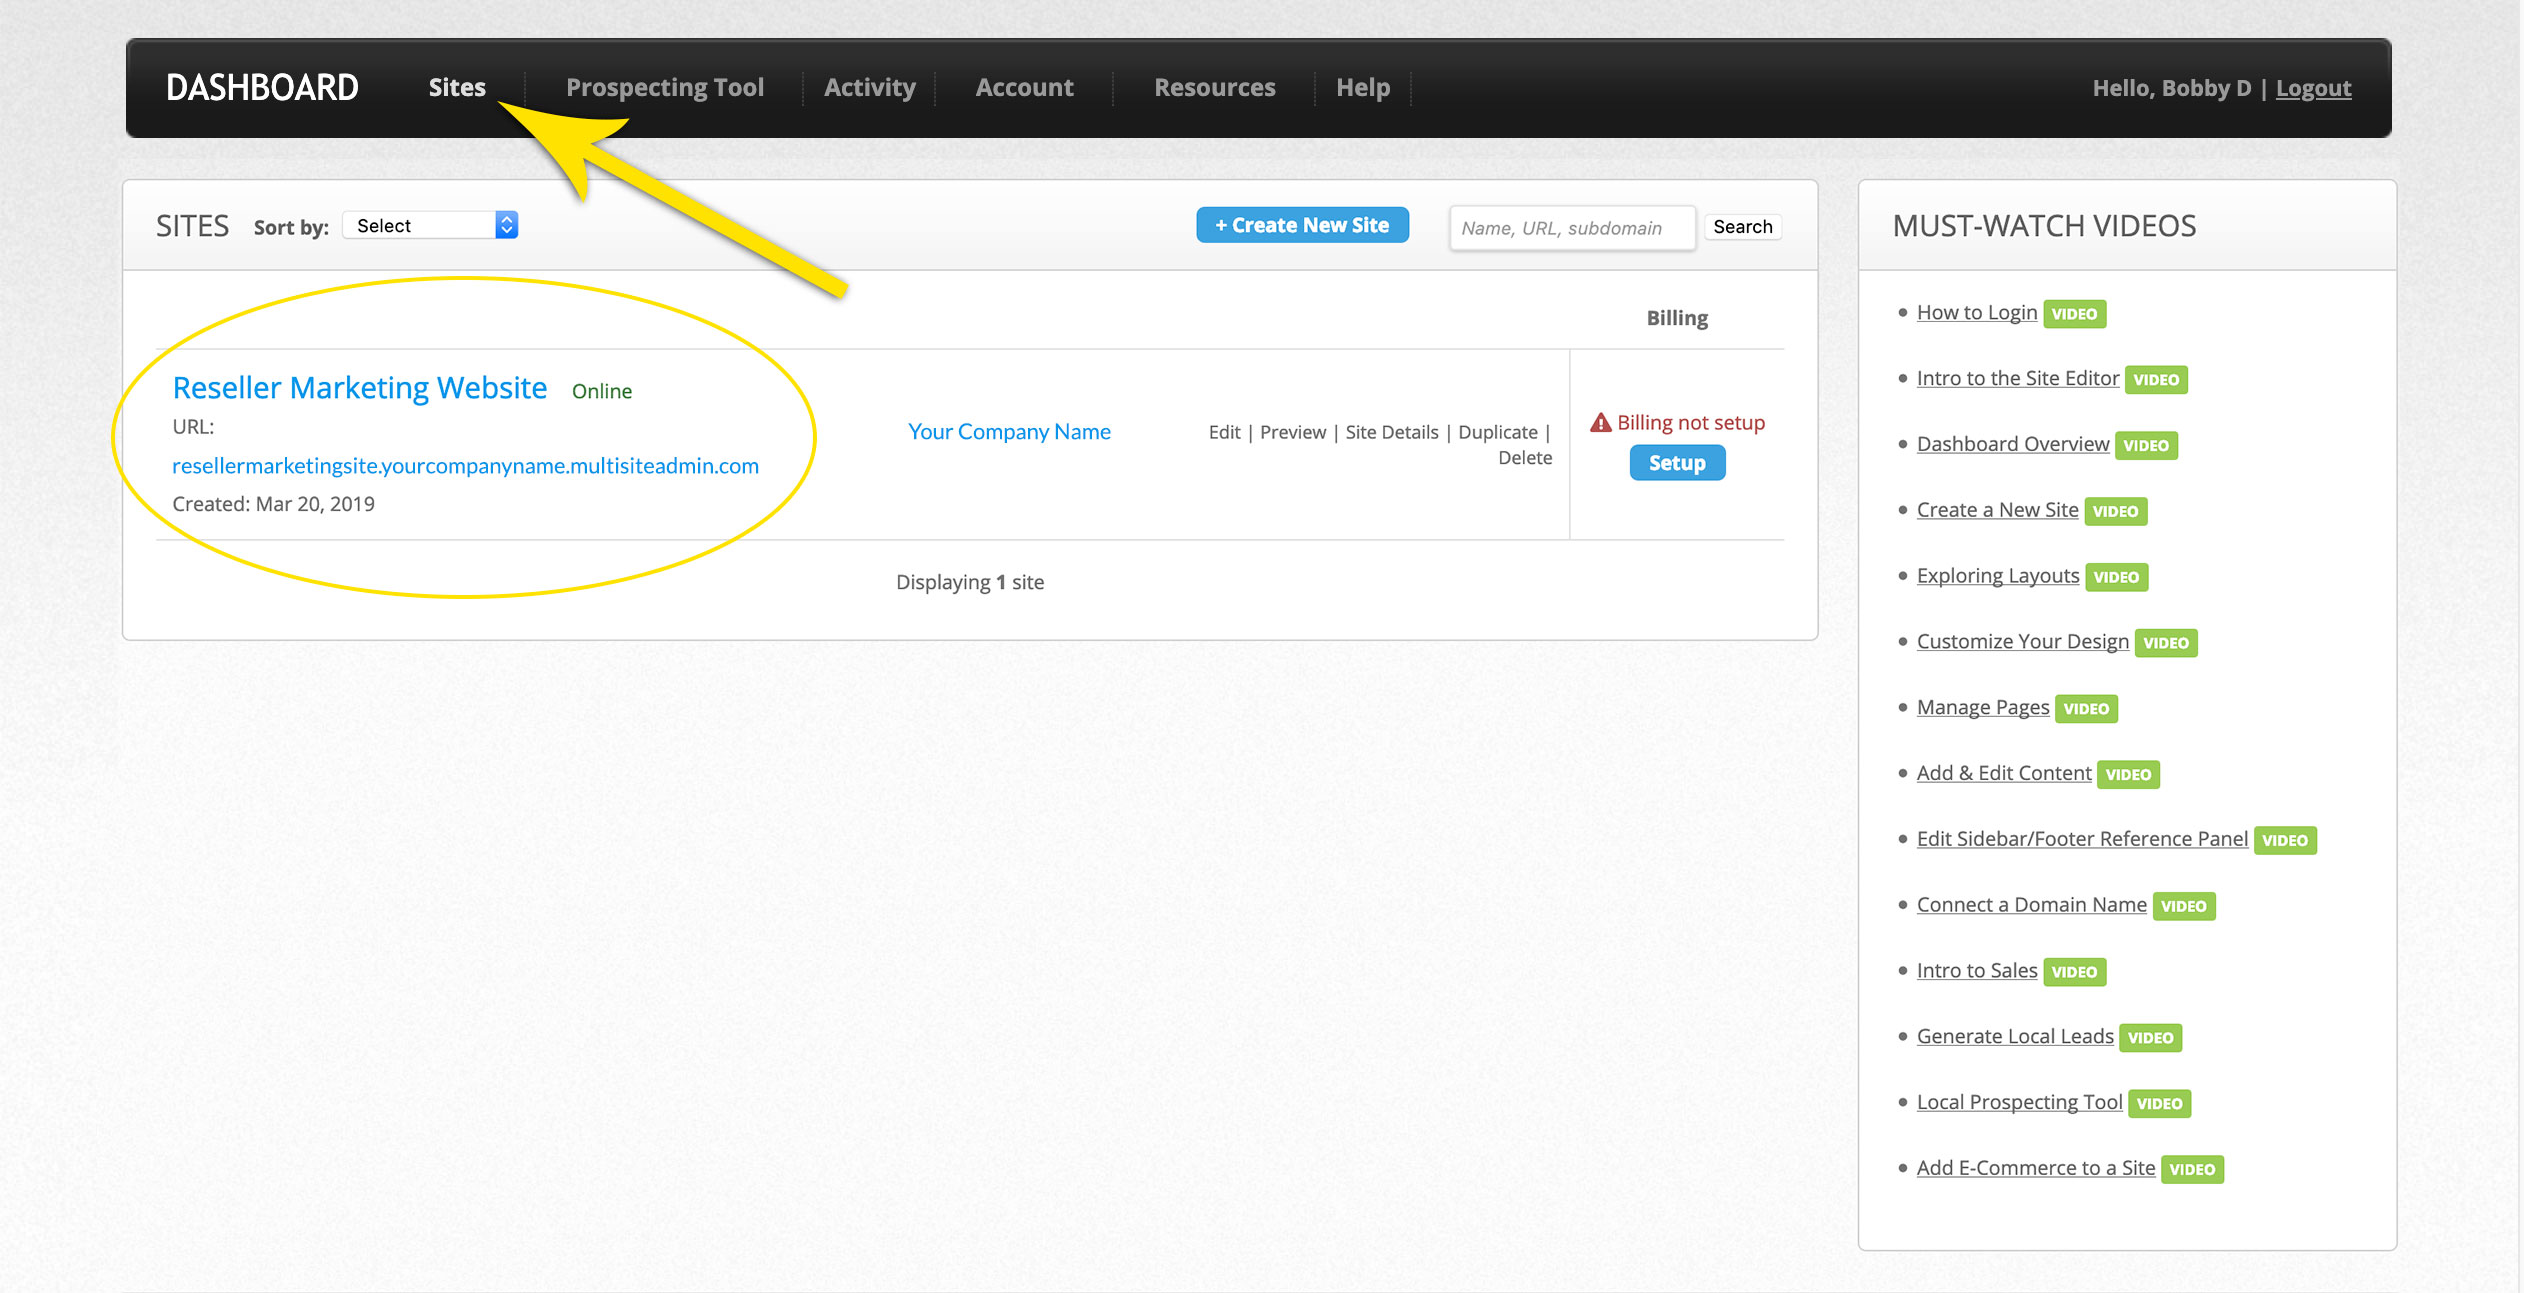2524x1293 pixels.
Task: Click the MUST-WATCH VIDEOS heading
Action: click(2044, 226)
